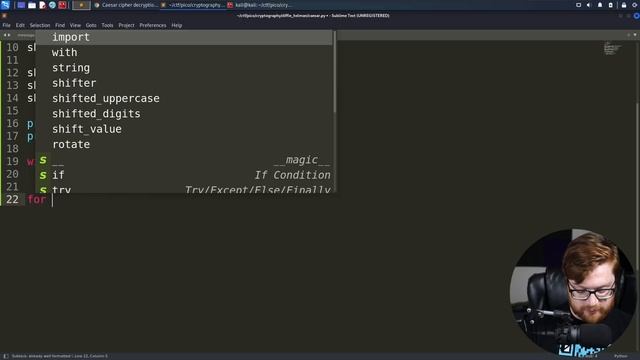Click the volume speaker tray icon
The height and width of the screenshot is (360, 640).
click(x=589, y=5)
